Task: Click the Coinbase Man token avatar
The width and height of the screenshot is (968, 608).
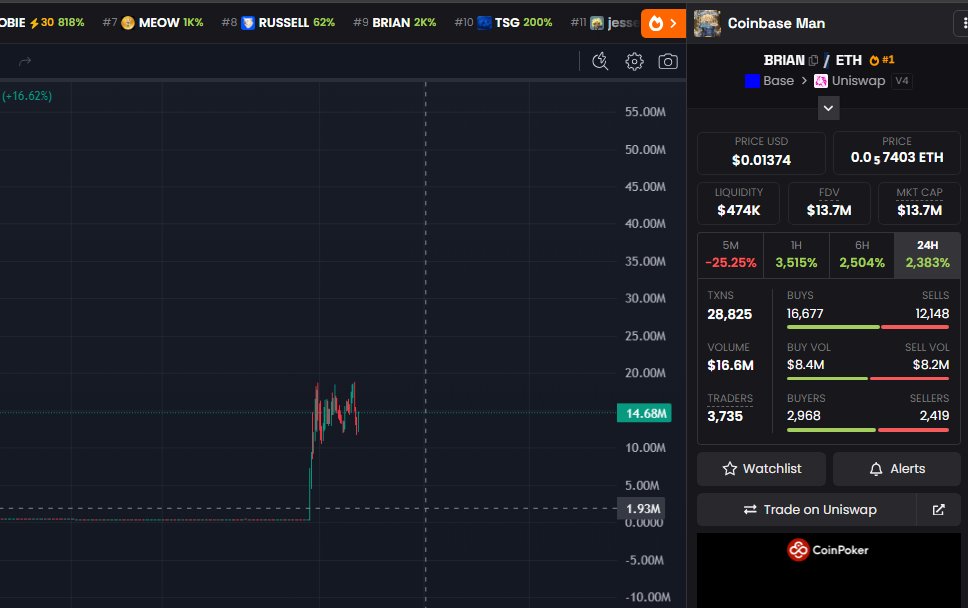Action: [707, 23]
